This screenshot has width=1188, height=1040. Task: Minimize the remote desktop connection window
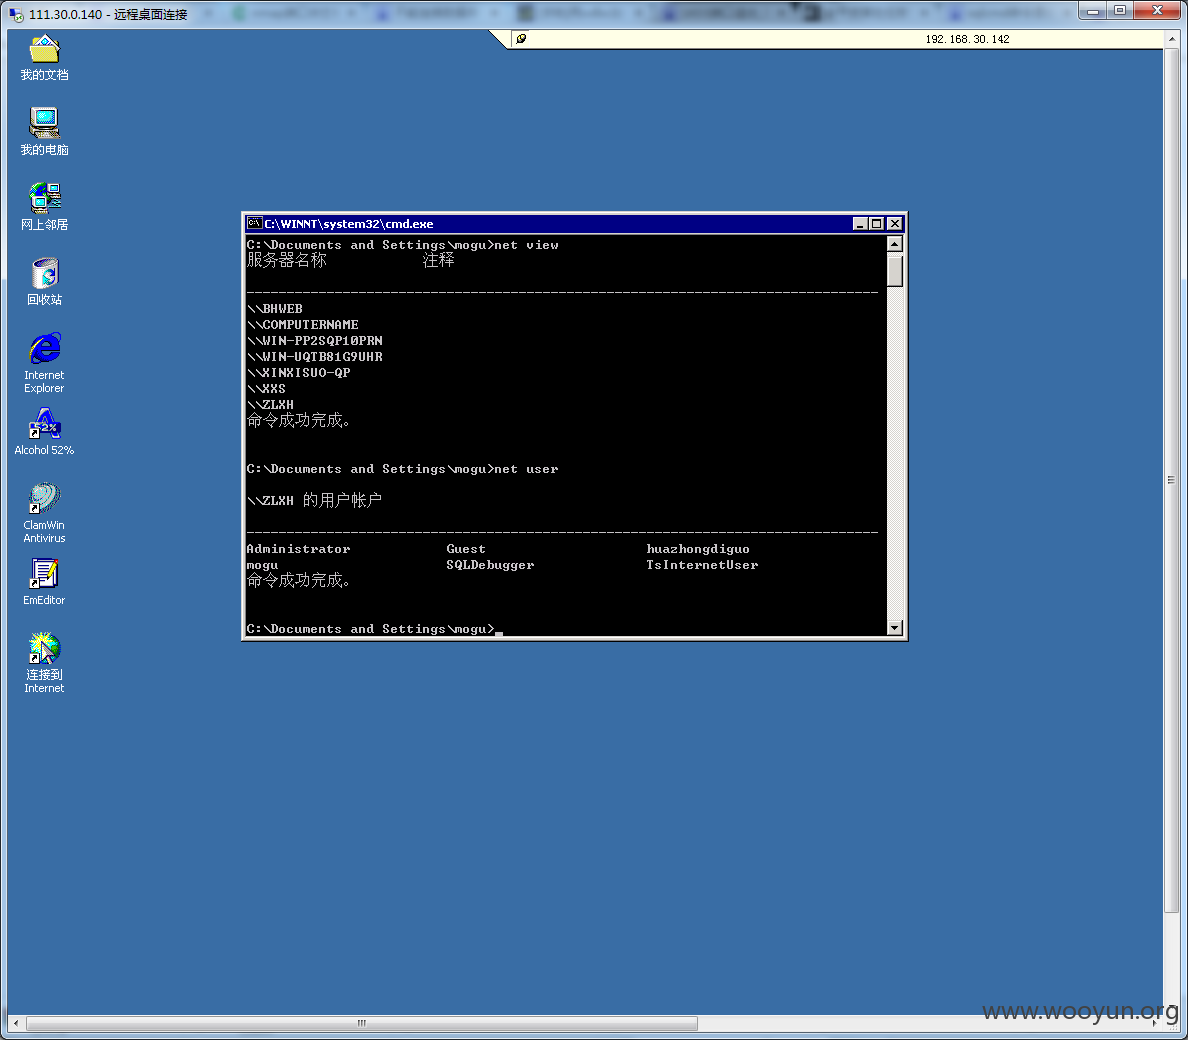click(x=1093, y=11)
